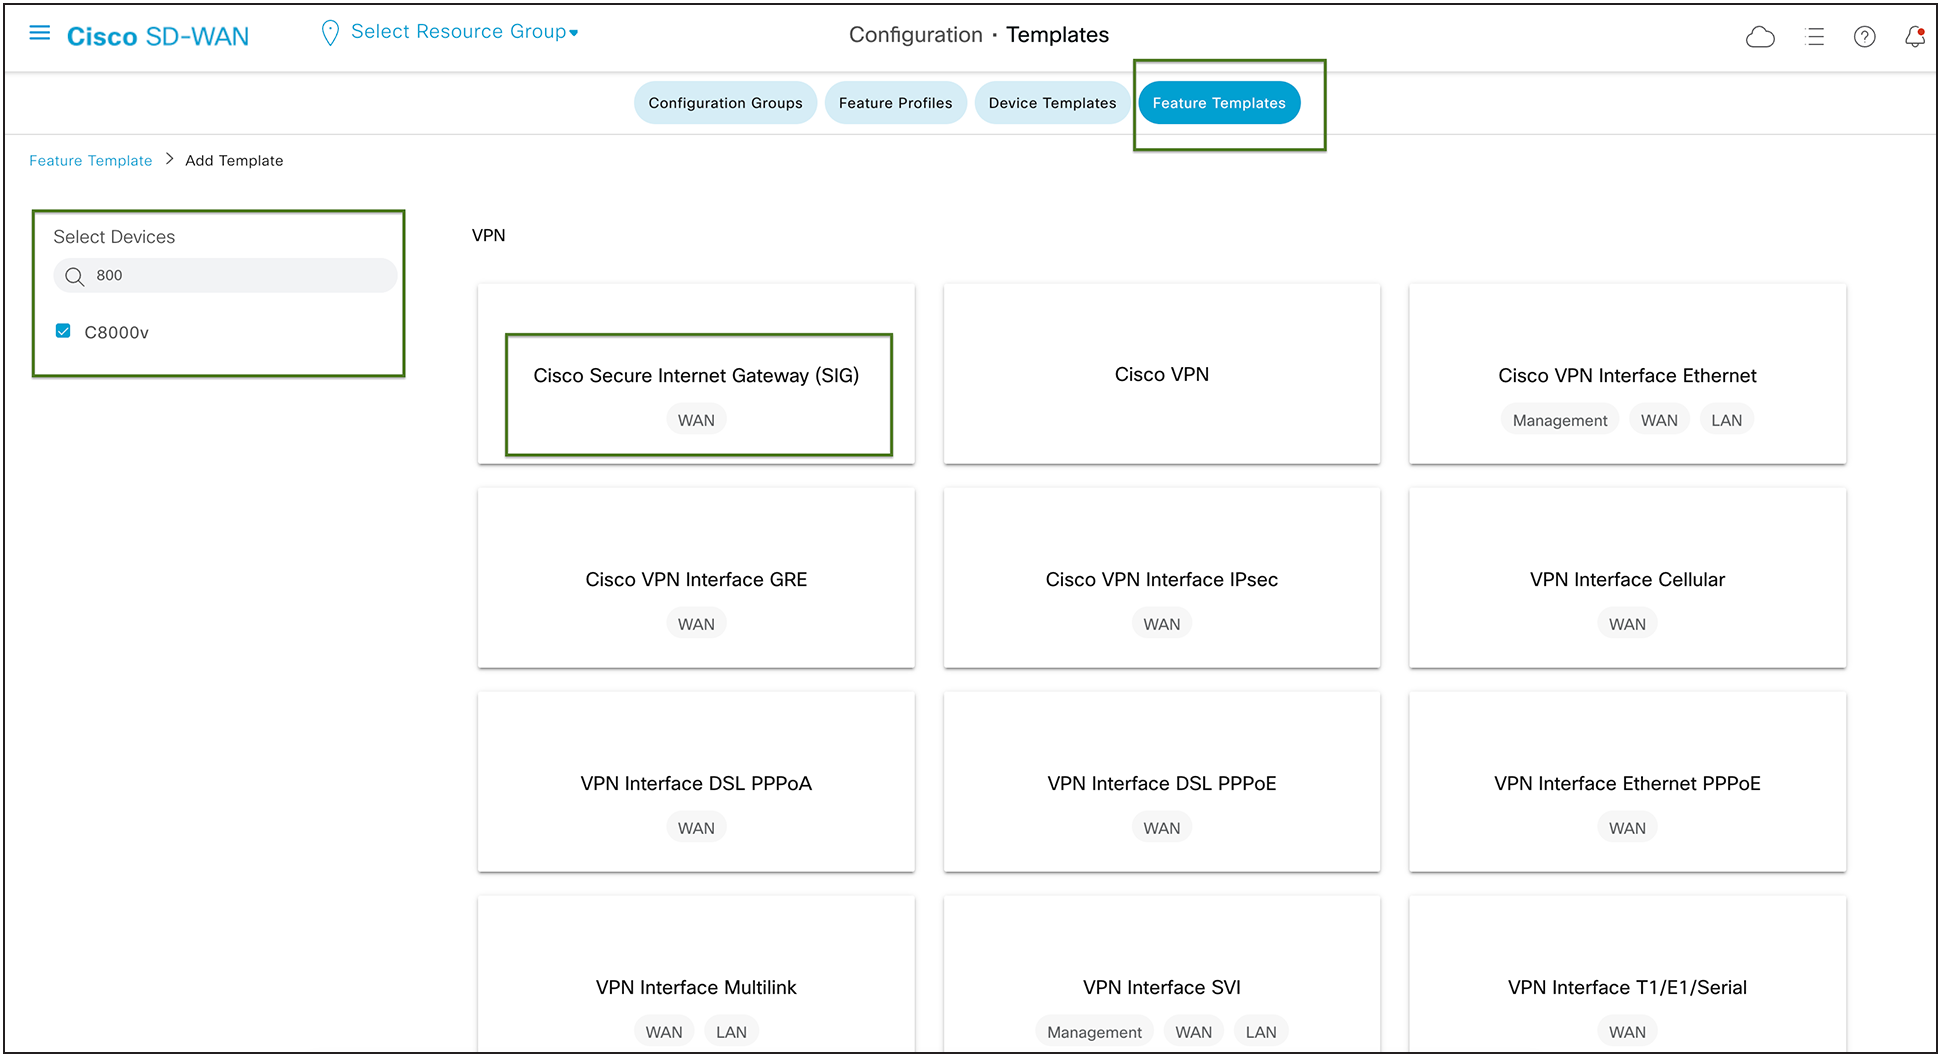
Task: Click LAN tag on Interface Ethernet card
Action: click(1726, 420)
